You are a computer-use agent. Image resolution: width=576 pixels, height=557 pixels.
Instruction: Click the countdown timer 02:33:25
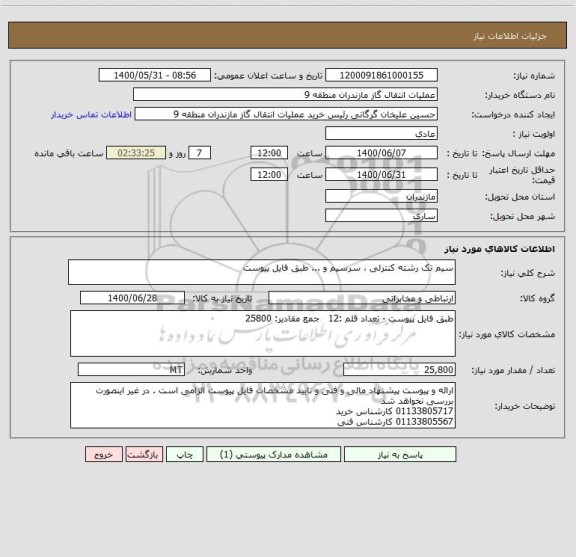136,153
